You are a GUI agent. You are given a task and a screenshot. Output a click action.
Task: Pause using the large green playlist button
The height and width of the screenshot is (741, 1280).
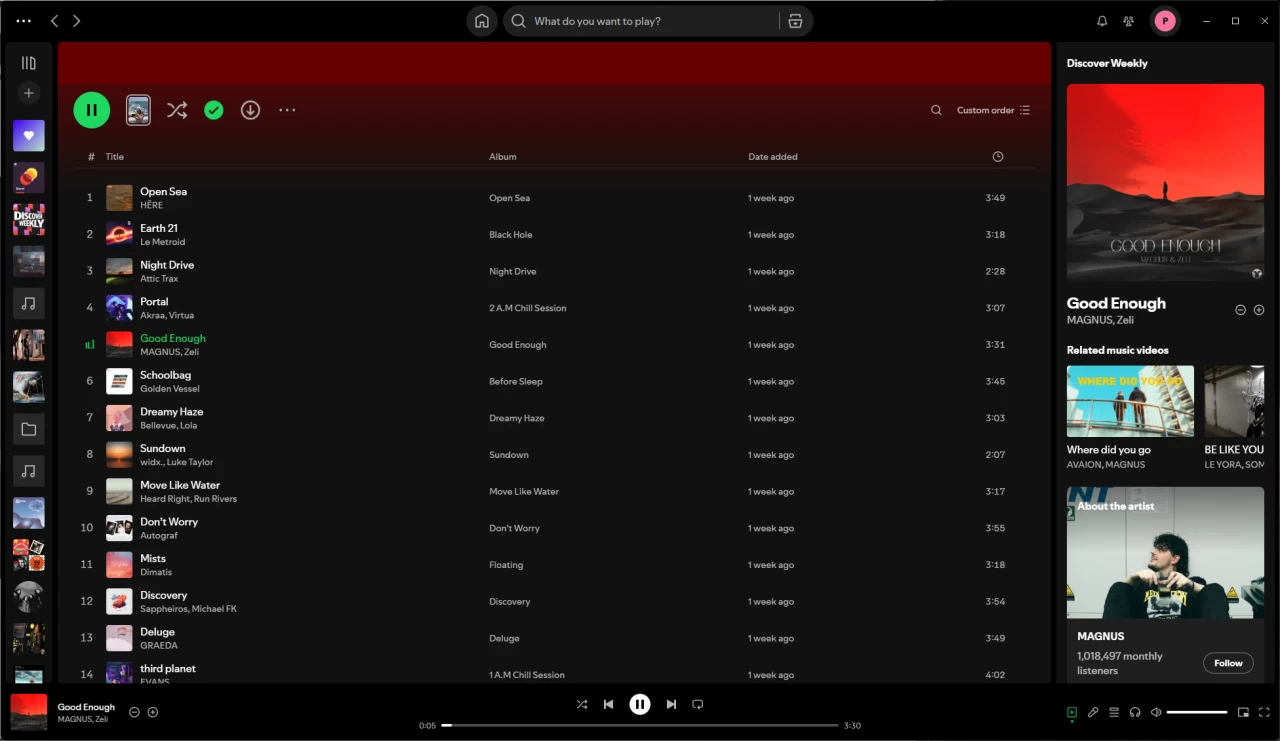point(91,110)
